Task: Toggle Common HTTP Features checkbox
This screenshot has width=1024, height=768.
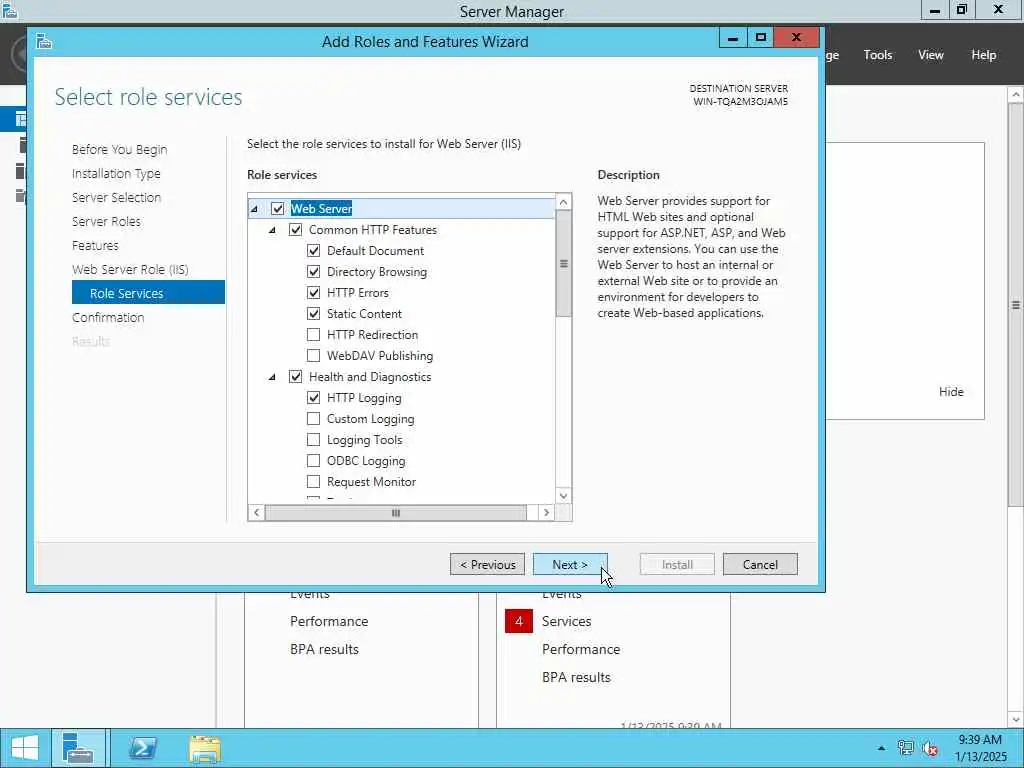Action: [296, 230]
